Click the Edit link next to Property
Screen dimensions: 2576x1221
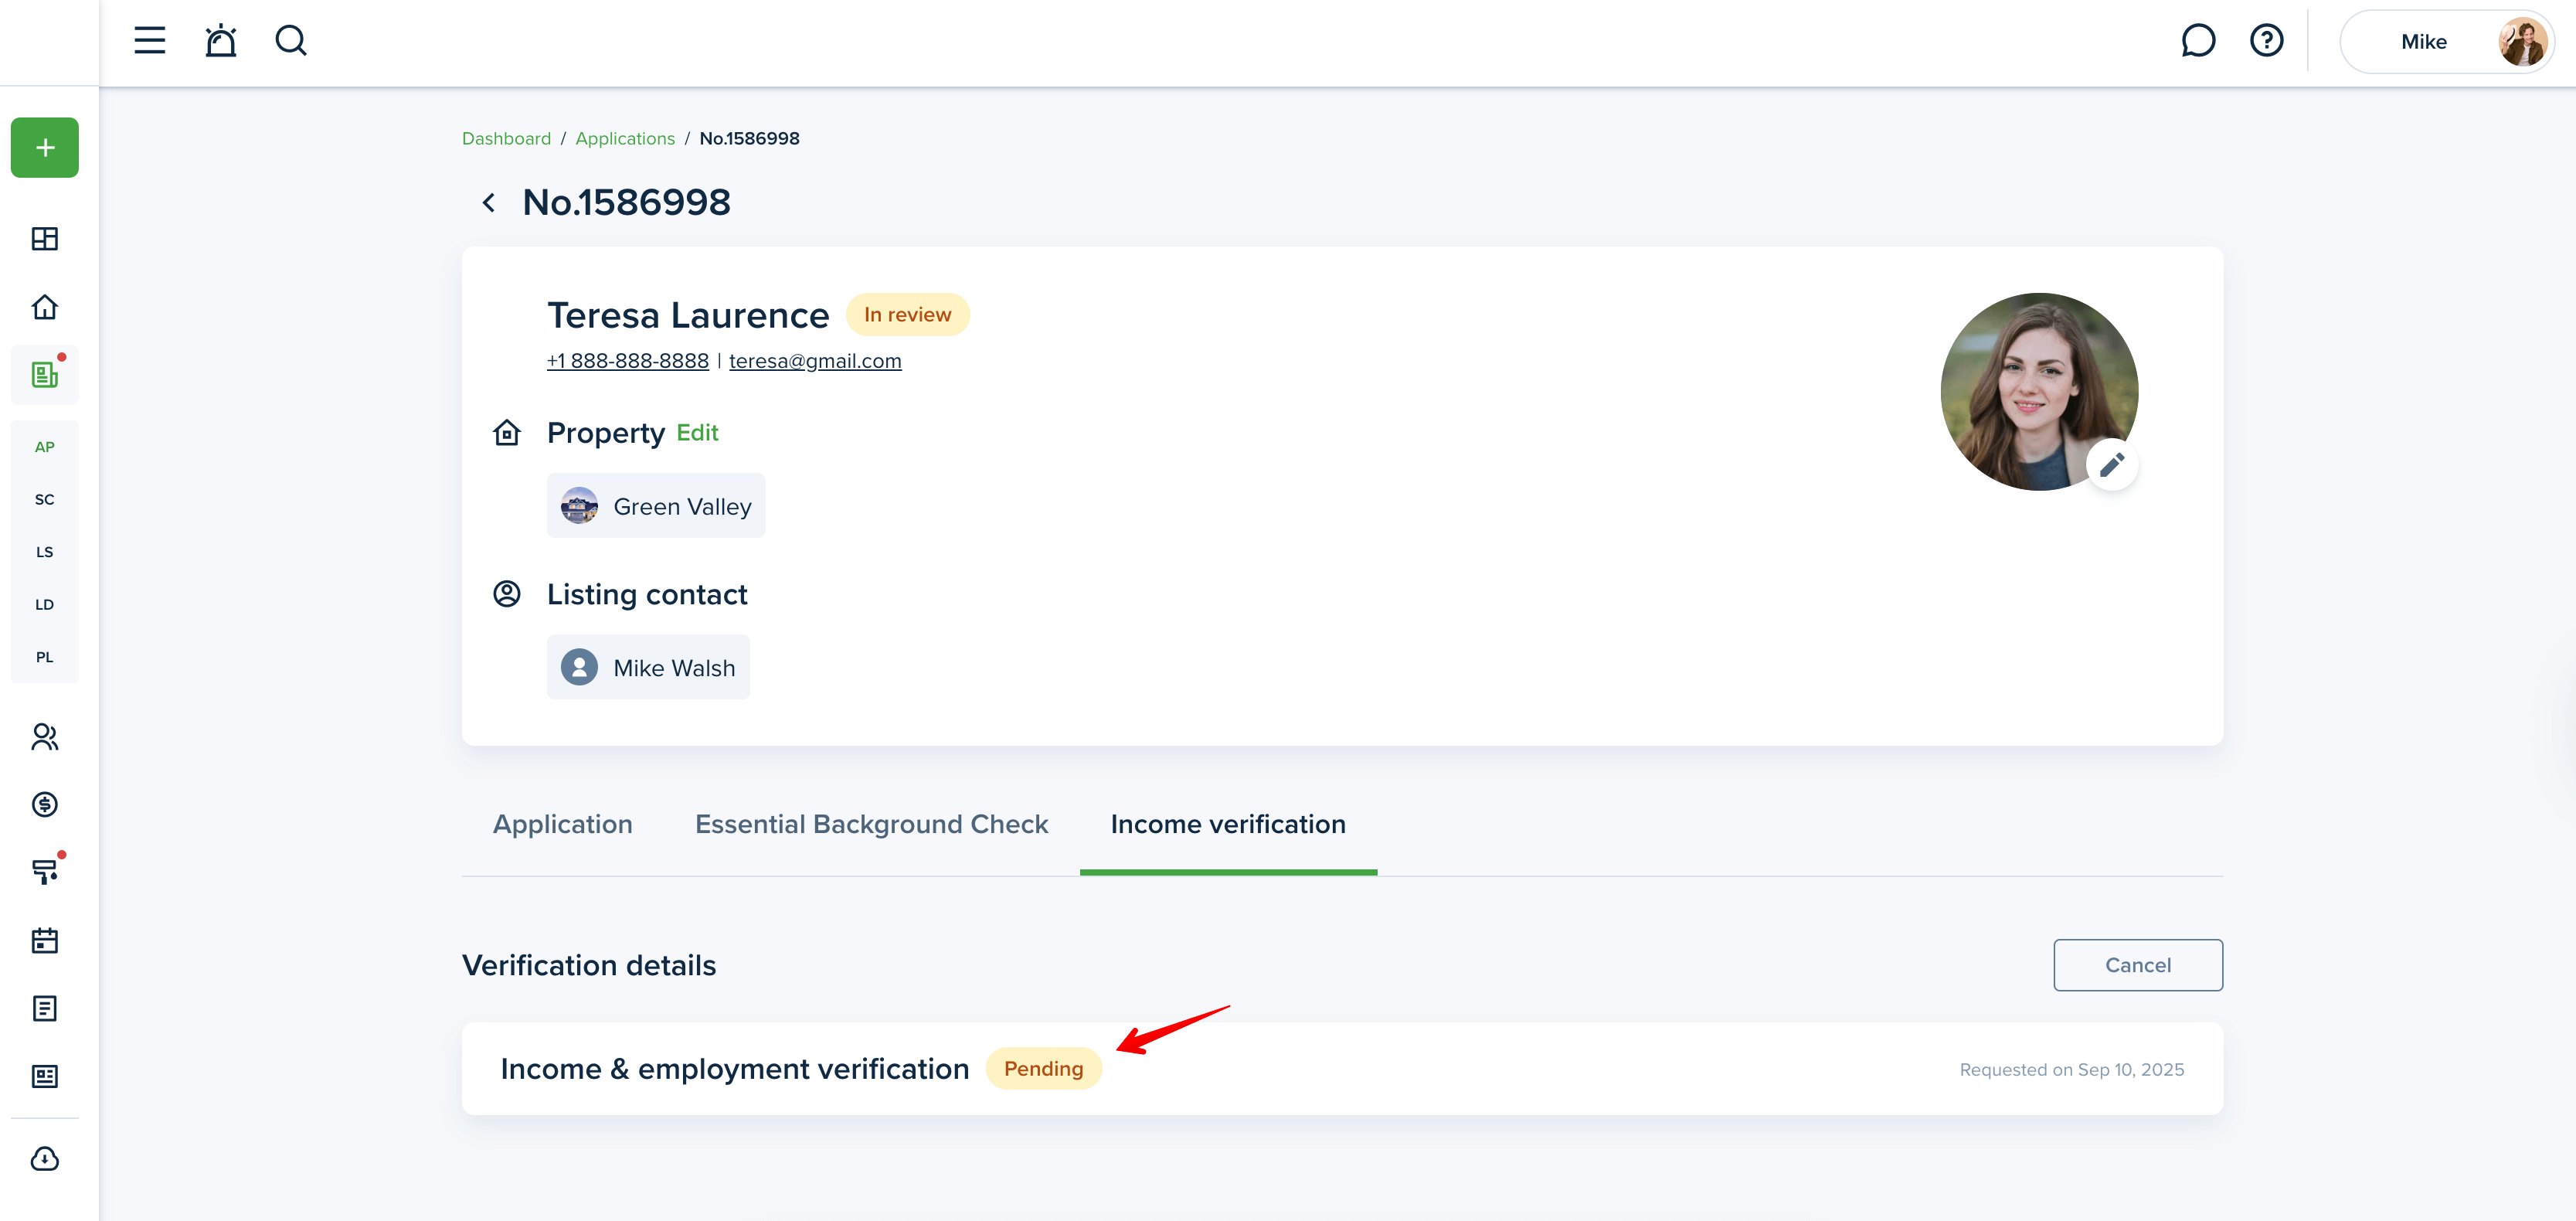pos(697,433)
